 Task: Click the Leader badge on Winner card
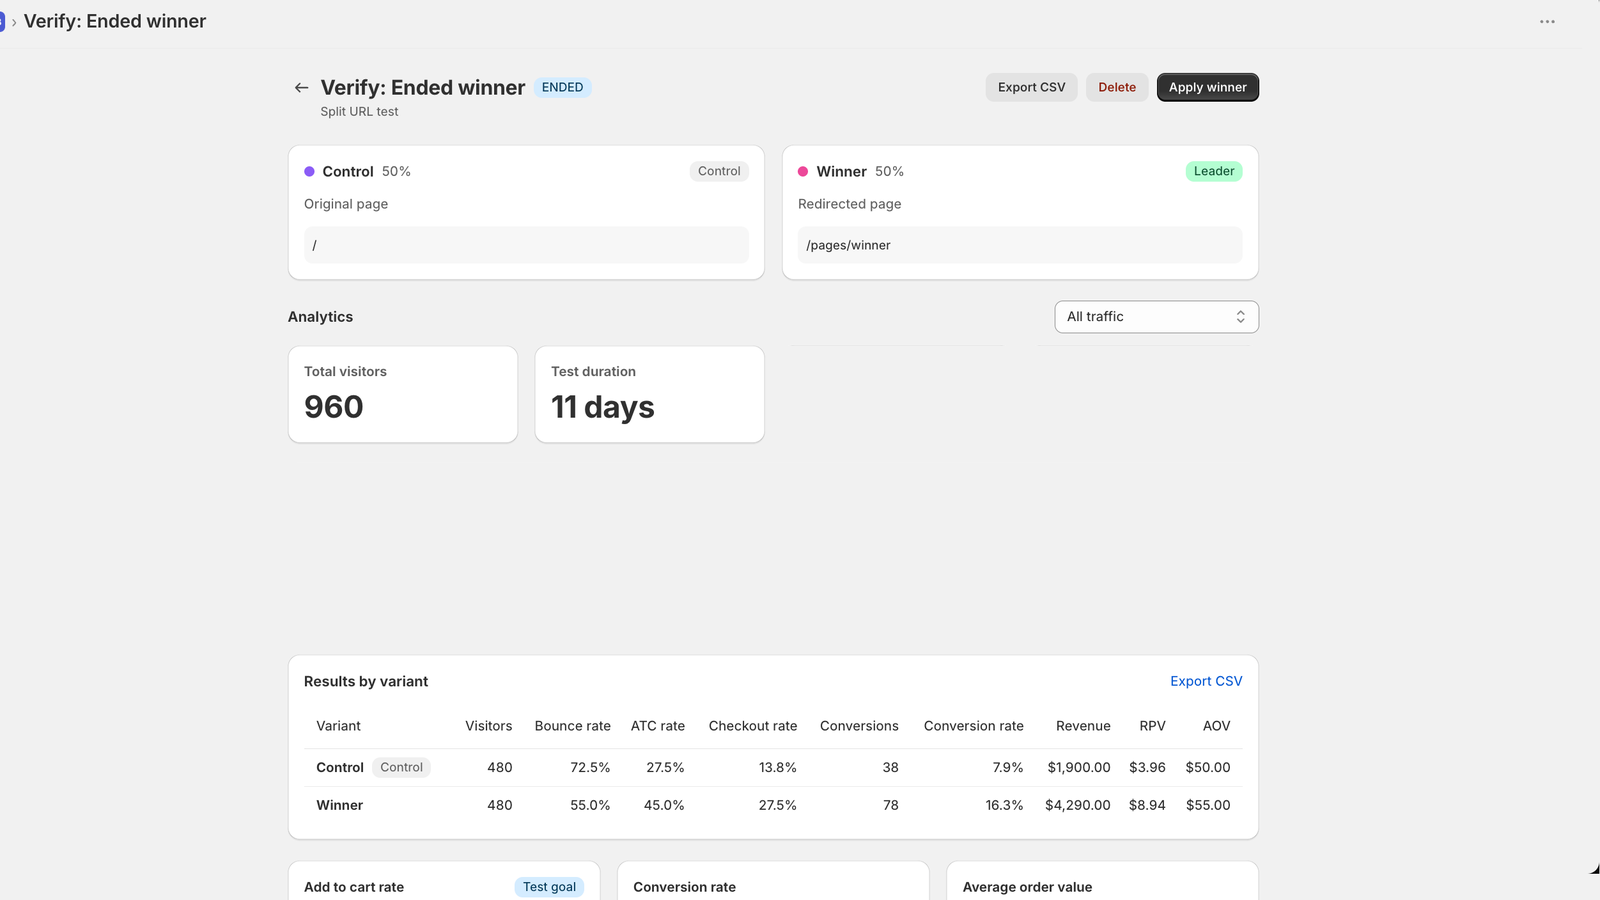[x=1213, y=171]
